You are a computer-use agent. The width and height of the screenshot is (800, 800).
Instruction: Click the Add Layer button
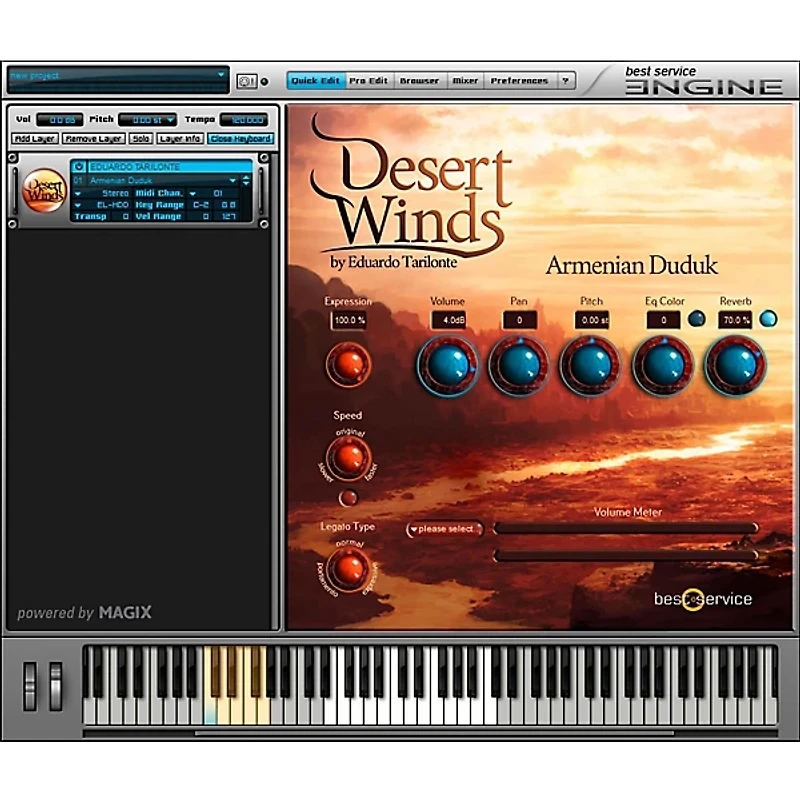35,139
